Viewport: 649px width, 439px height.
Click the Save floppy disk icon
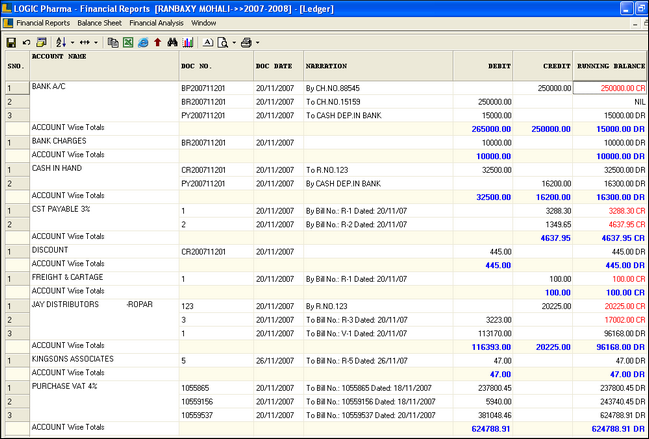point(11,42)
